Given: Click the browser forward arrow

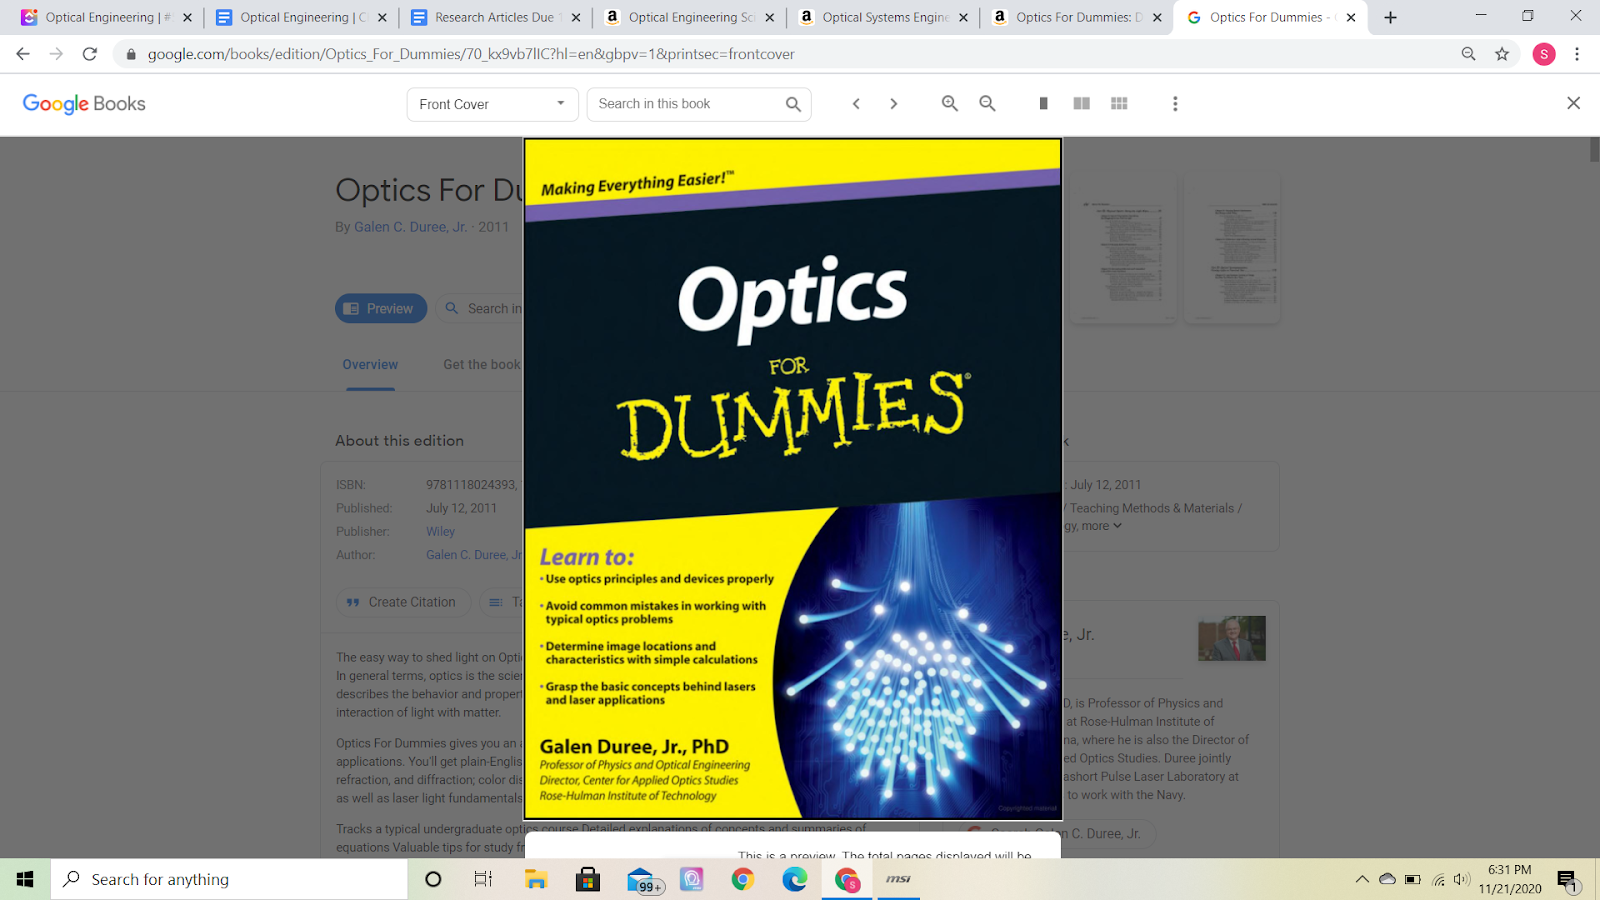Looking at the screenshot, I should tap(56, 54).
